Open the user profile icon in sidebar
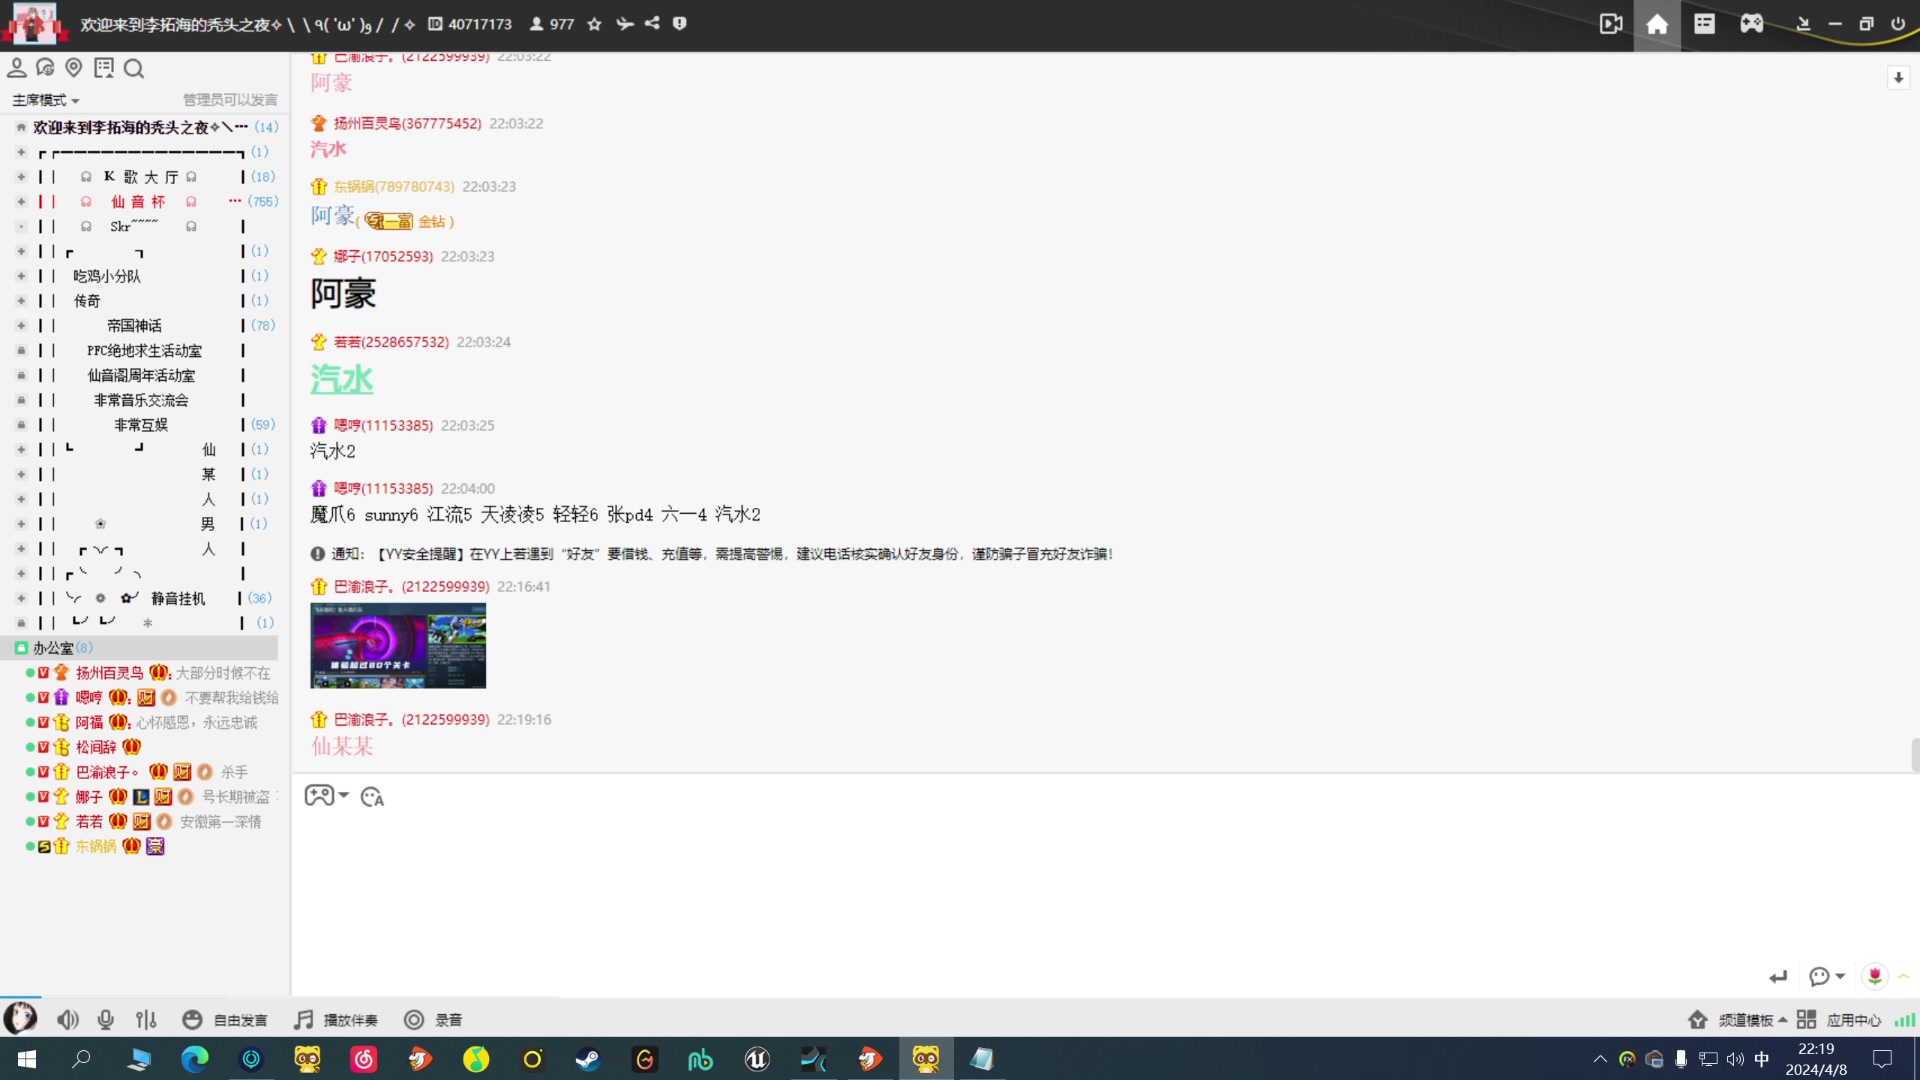1920x1080 pixels. [17, 67]
